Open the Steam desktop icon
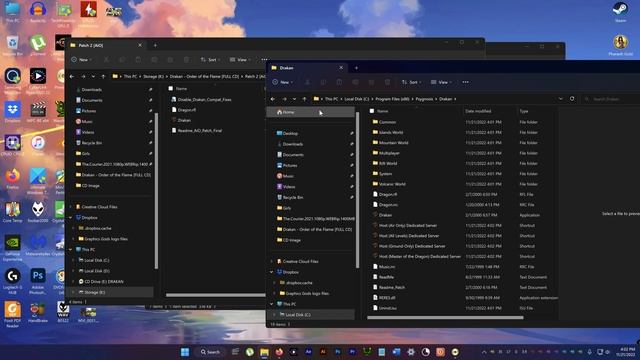640x360 pixels. pos(620,11)
